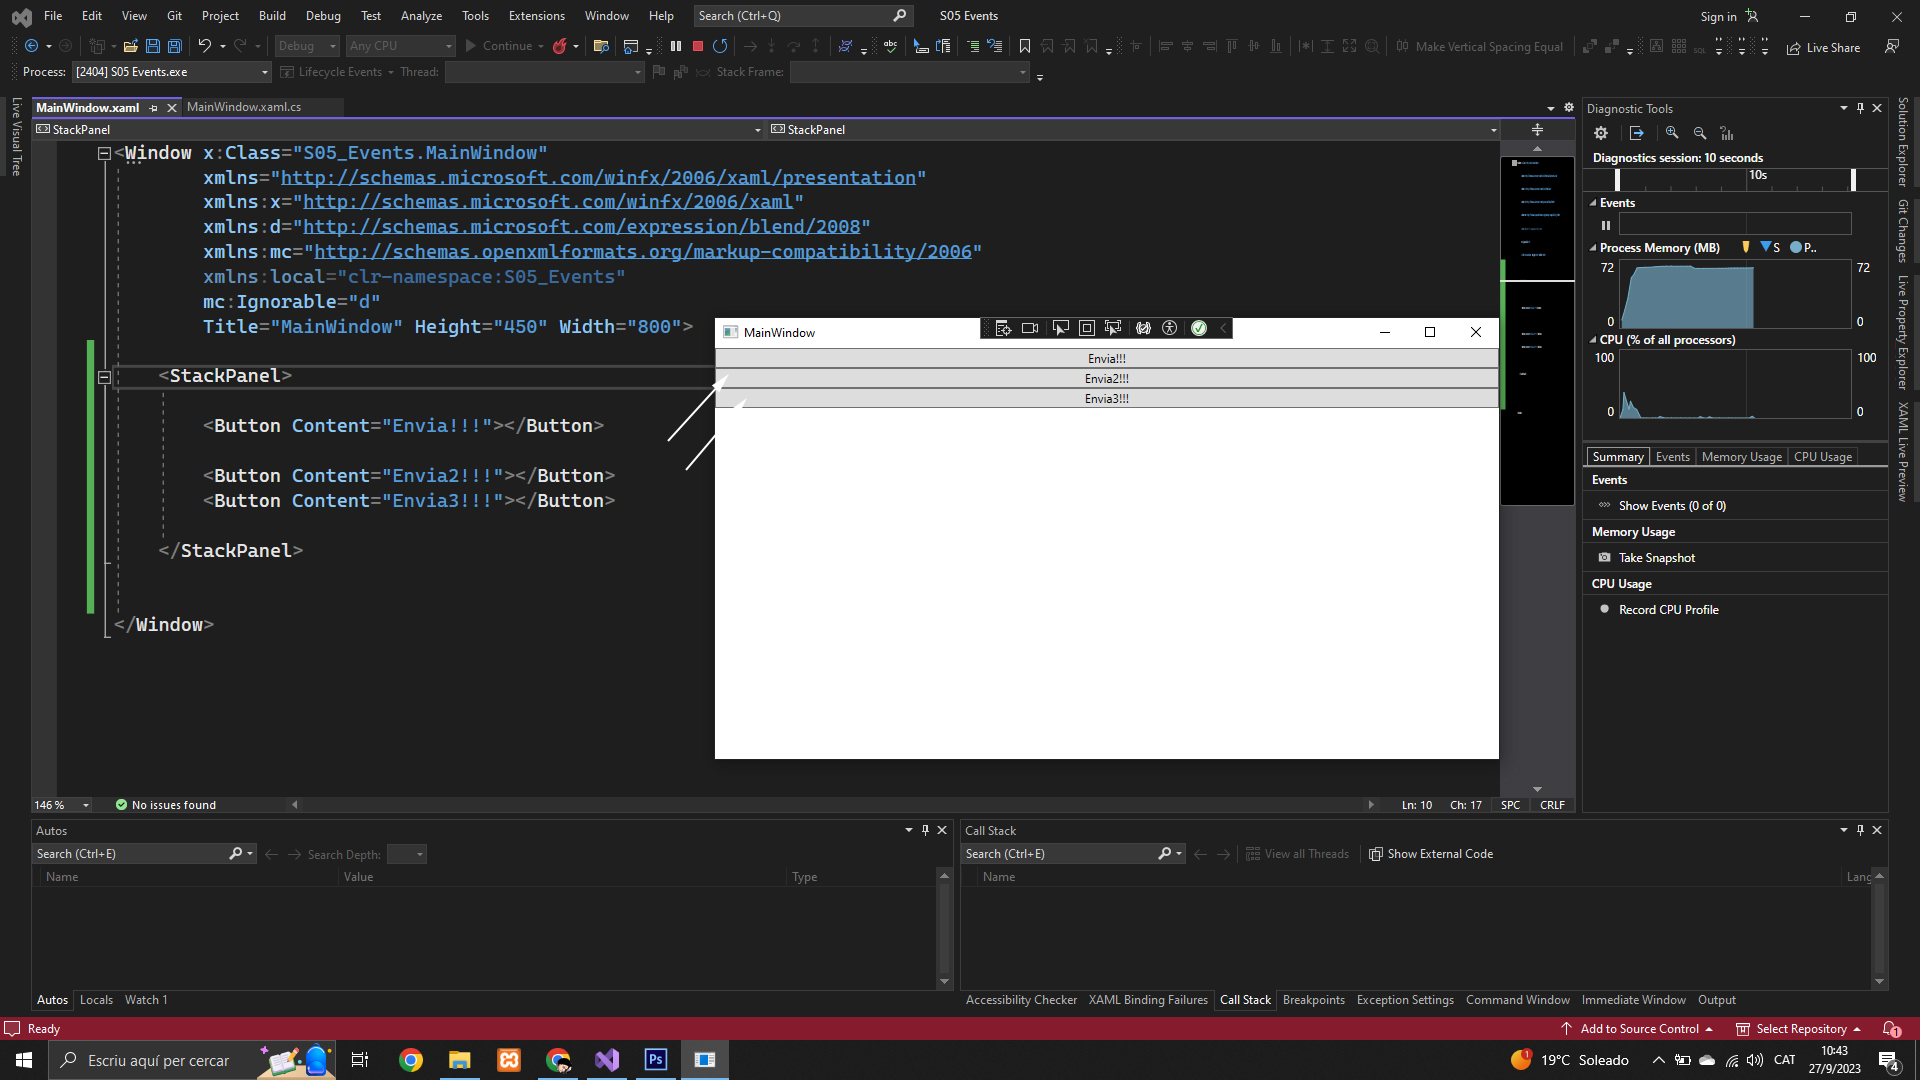Collapse the StackPanel element in editor

(104, 377)
